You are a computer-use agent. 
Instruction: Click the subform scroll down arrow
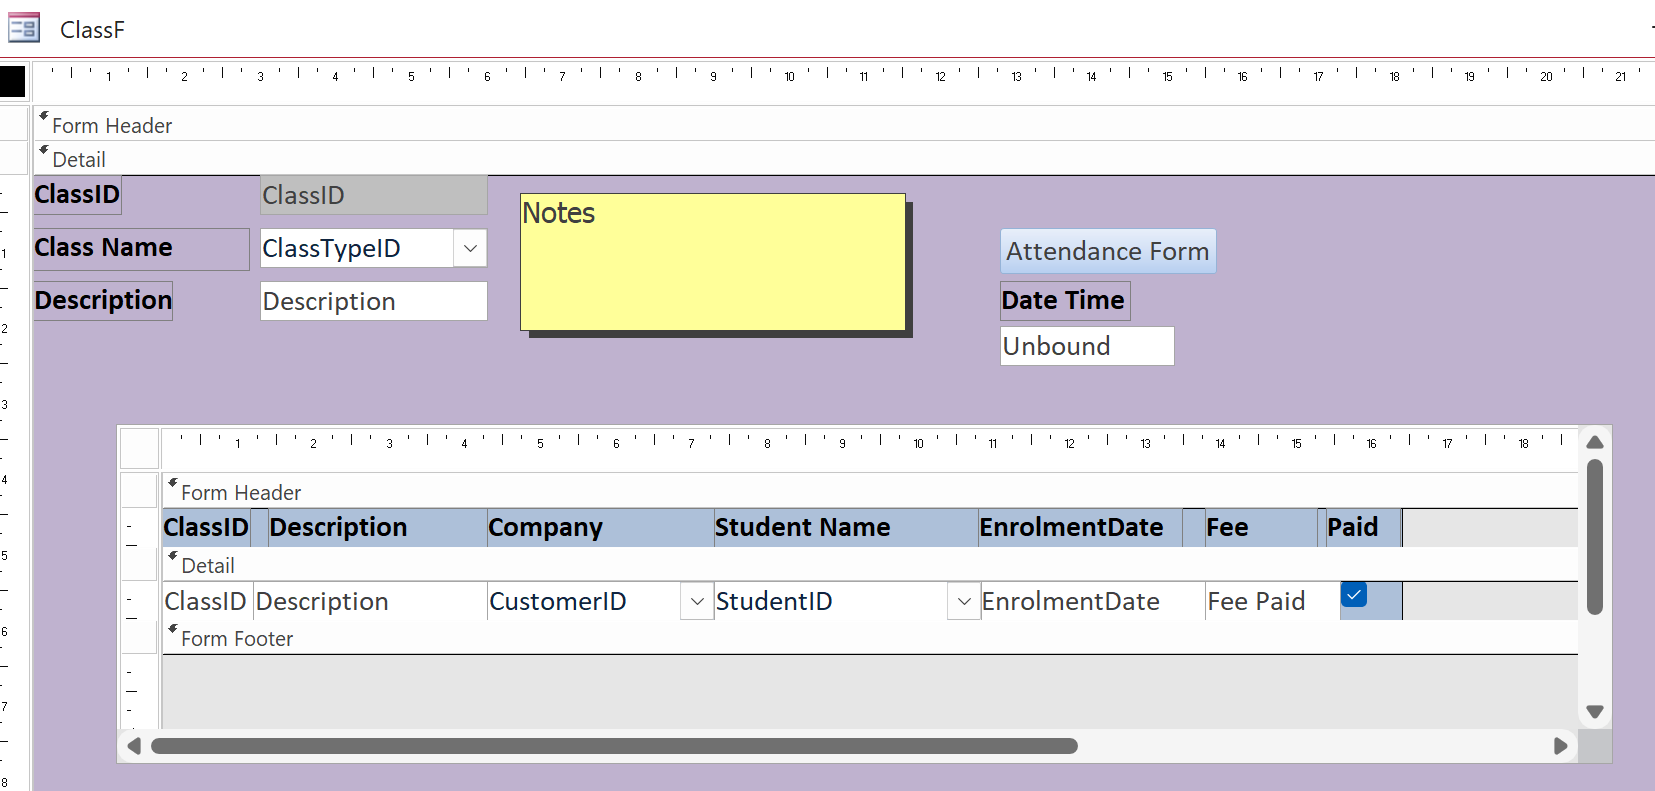(1595, 712)
